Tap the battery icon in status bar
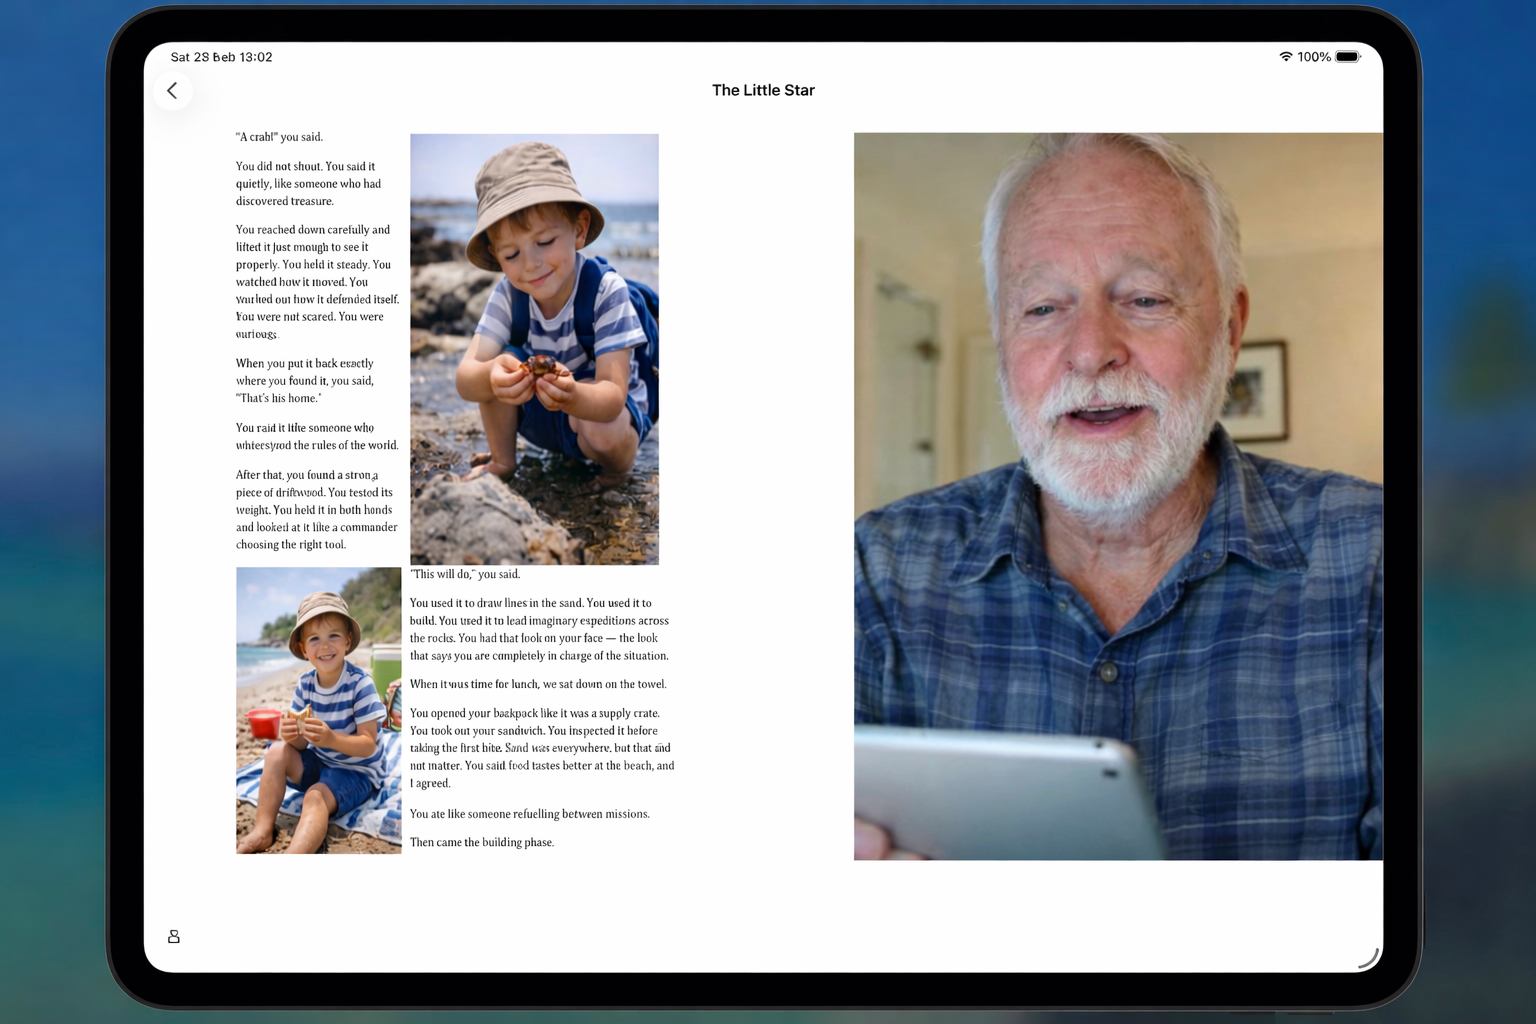The image size is (1536, 1024). tap(1347, 57)
